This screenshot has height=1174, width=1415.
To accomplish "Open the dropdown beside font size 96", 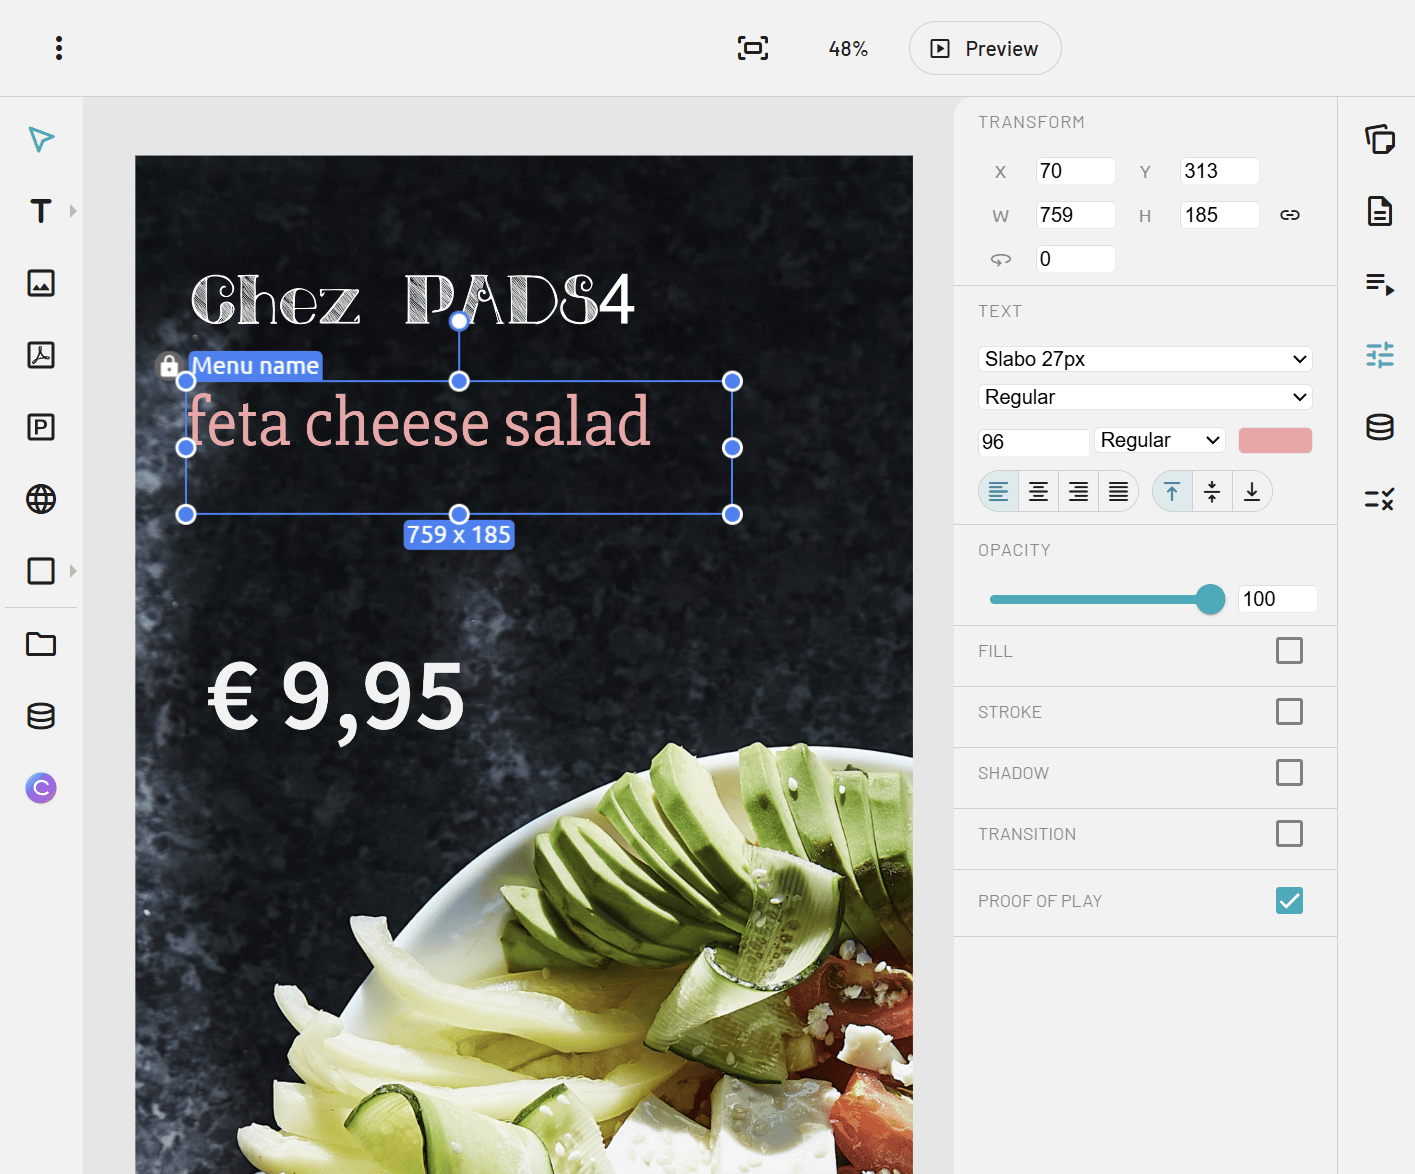I will pos(1160,440).
